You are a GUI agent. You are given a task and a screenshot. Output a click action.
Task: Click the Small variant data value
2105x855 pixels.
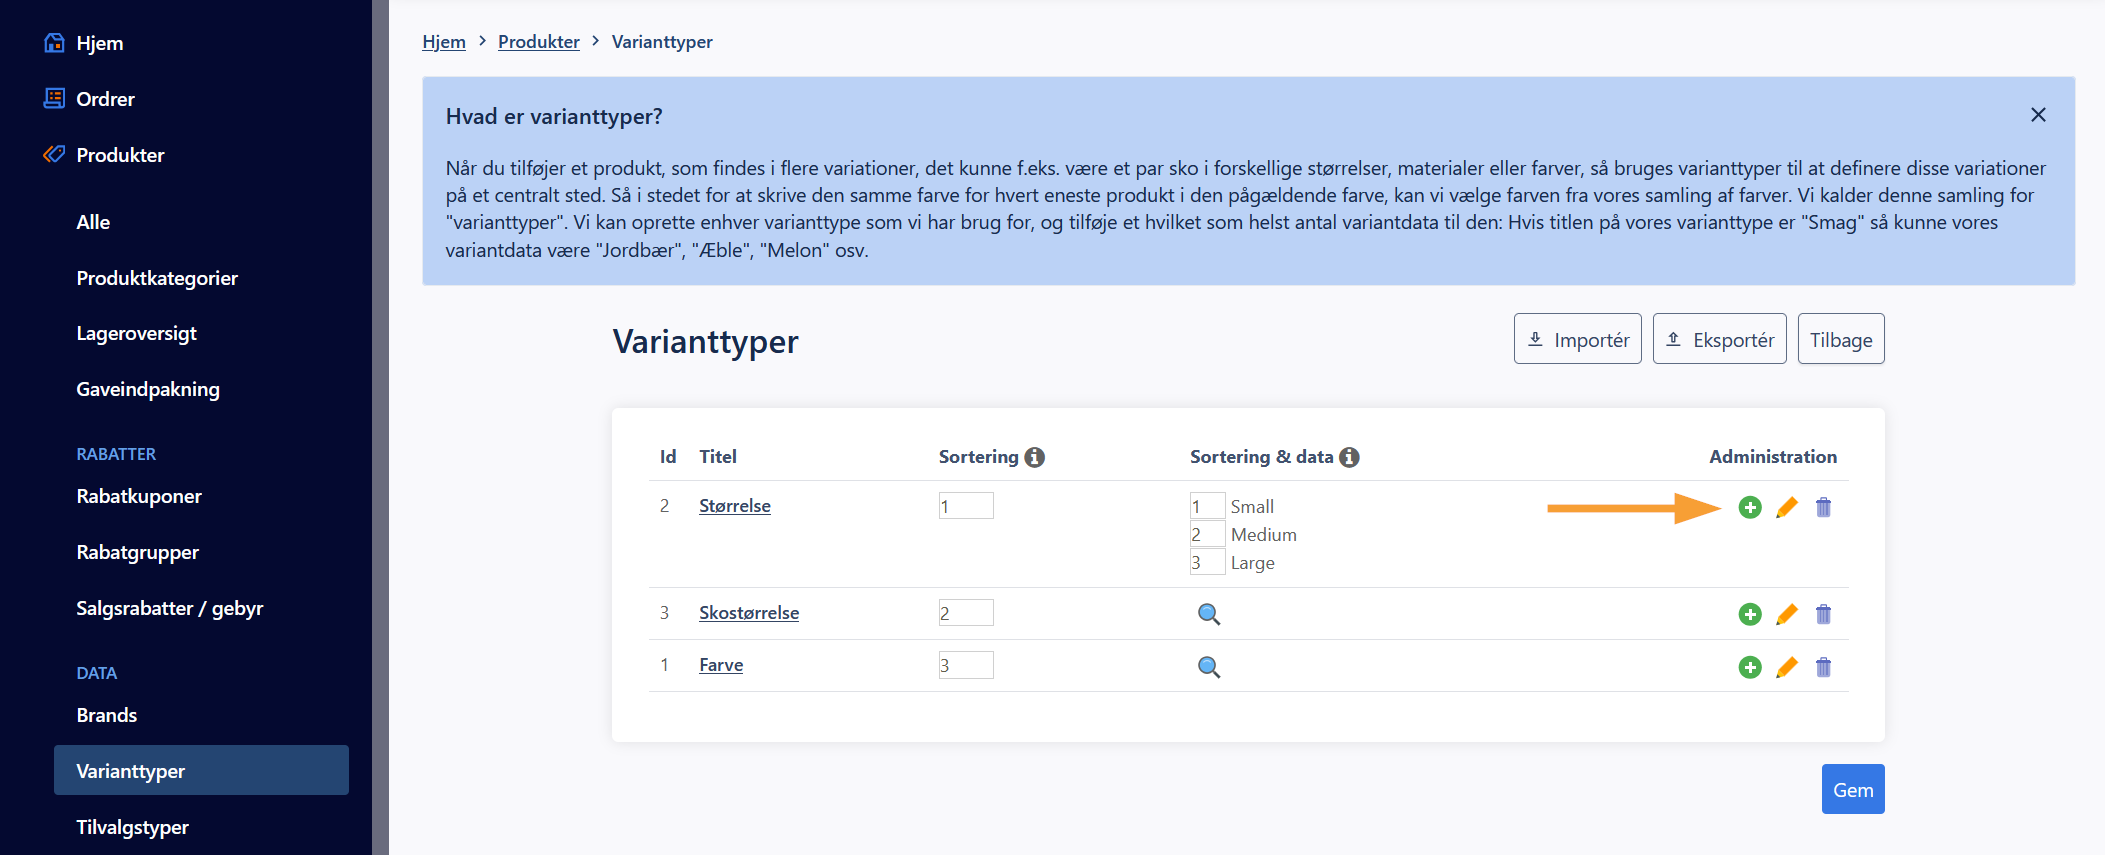[1252, 507]
